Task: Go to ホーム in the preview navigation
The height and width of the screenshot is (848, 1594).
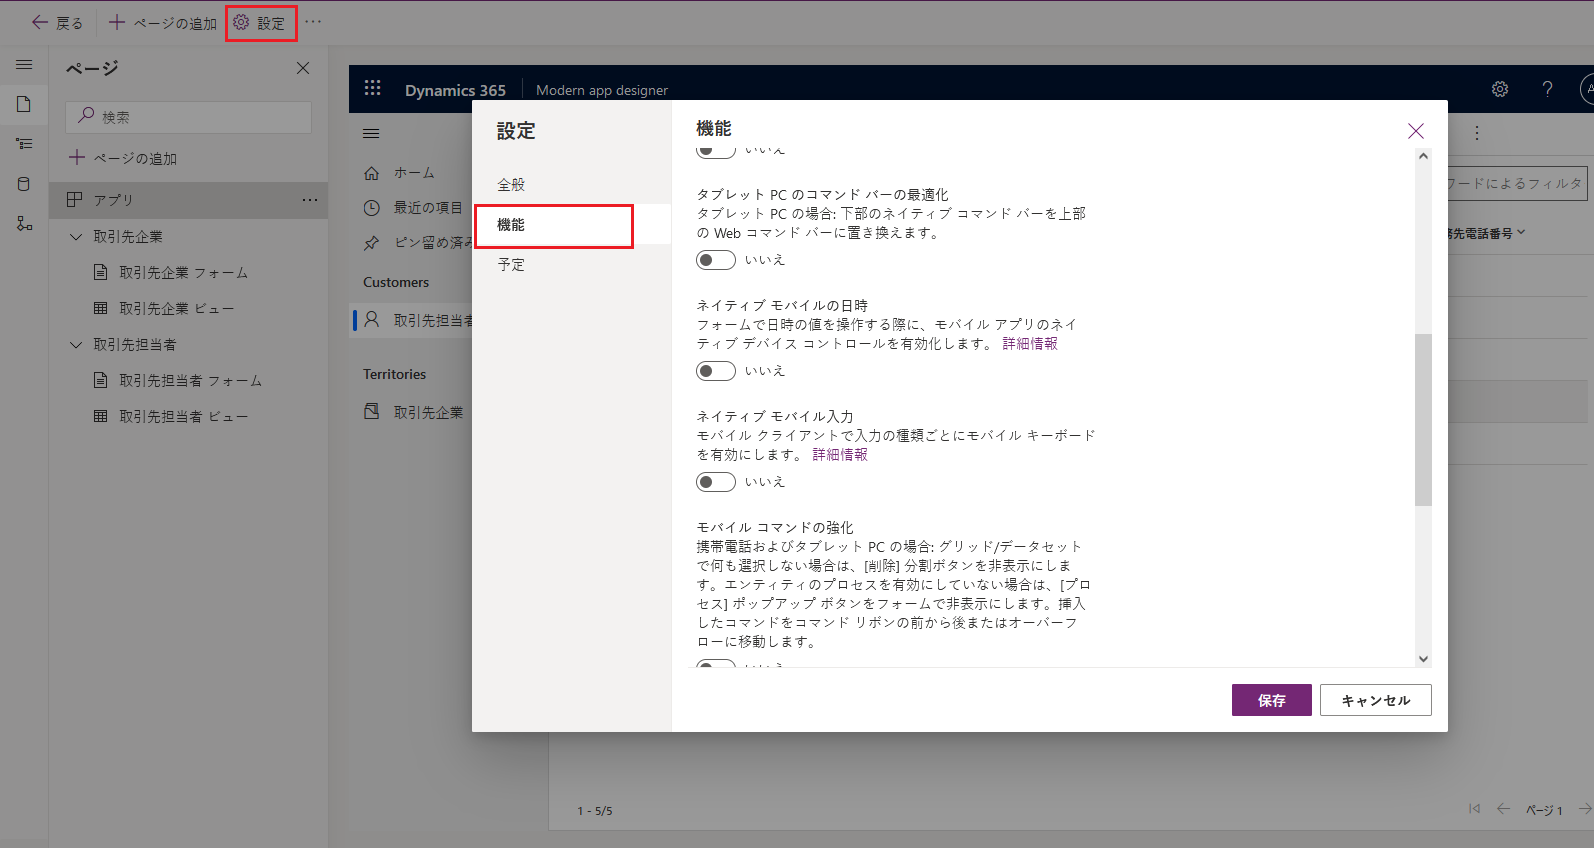Action: click(x=400, y=173)
